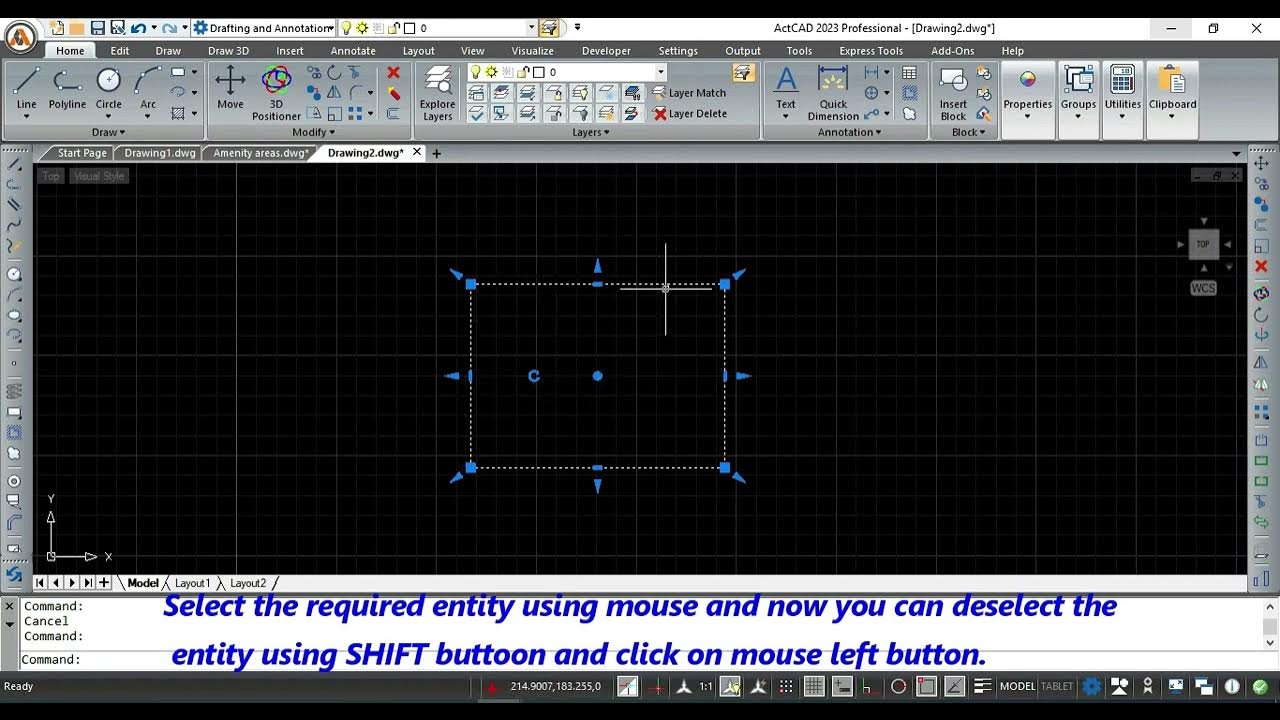
Task: Toggle polar tracking circle icon
Action: [x=898, y=686]
